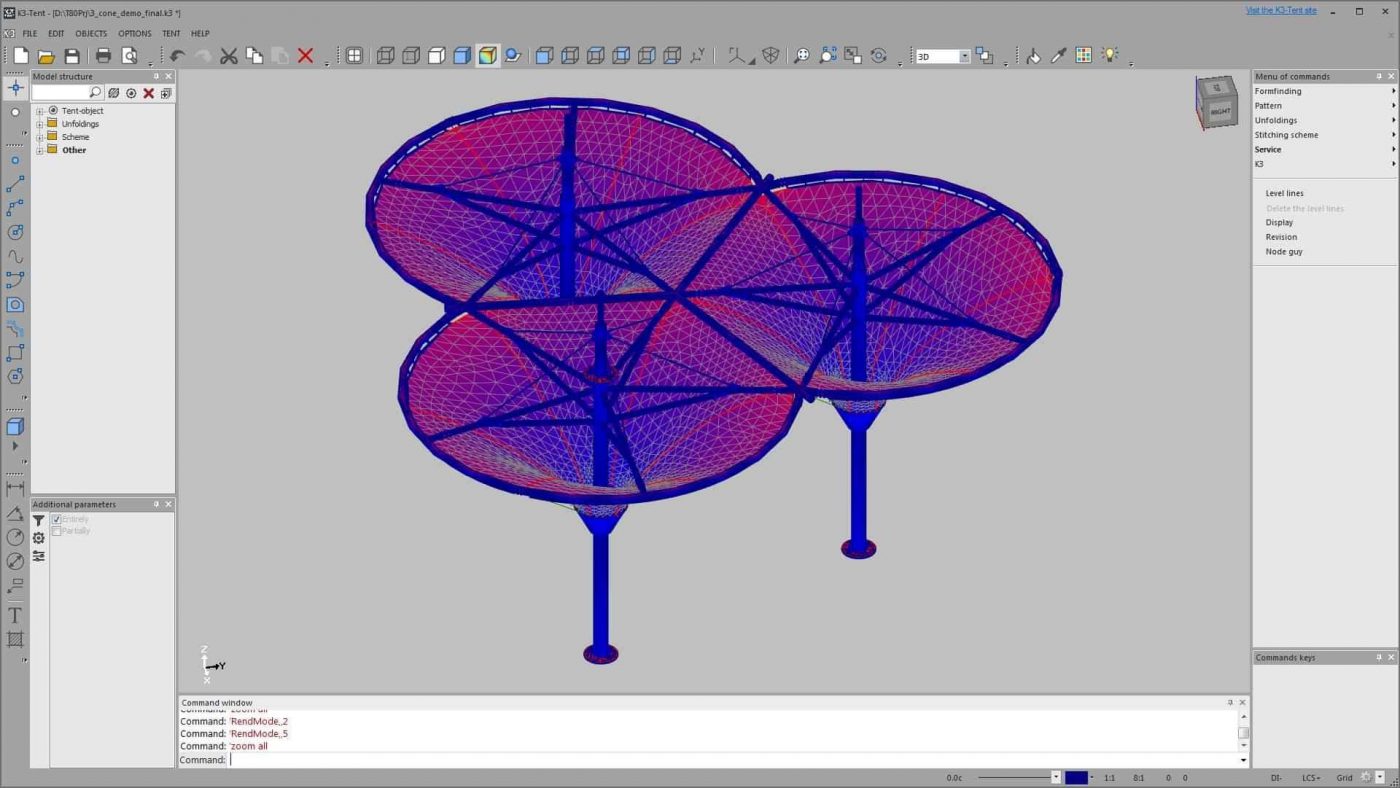The height and width of the screenshot is (788, 1400).
Task: Click the red X Delete icon in toolbar
Action: coord(305,56)
